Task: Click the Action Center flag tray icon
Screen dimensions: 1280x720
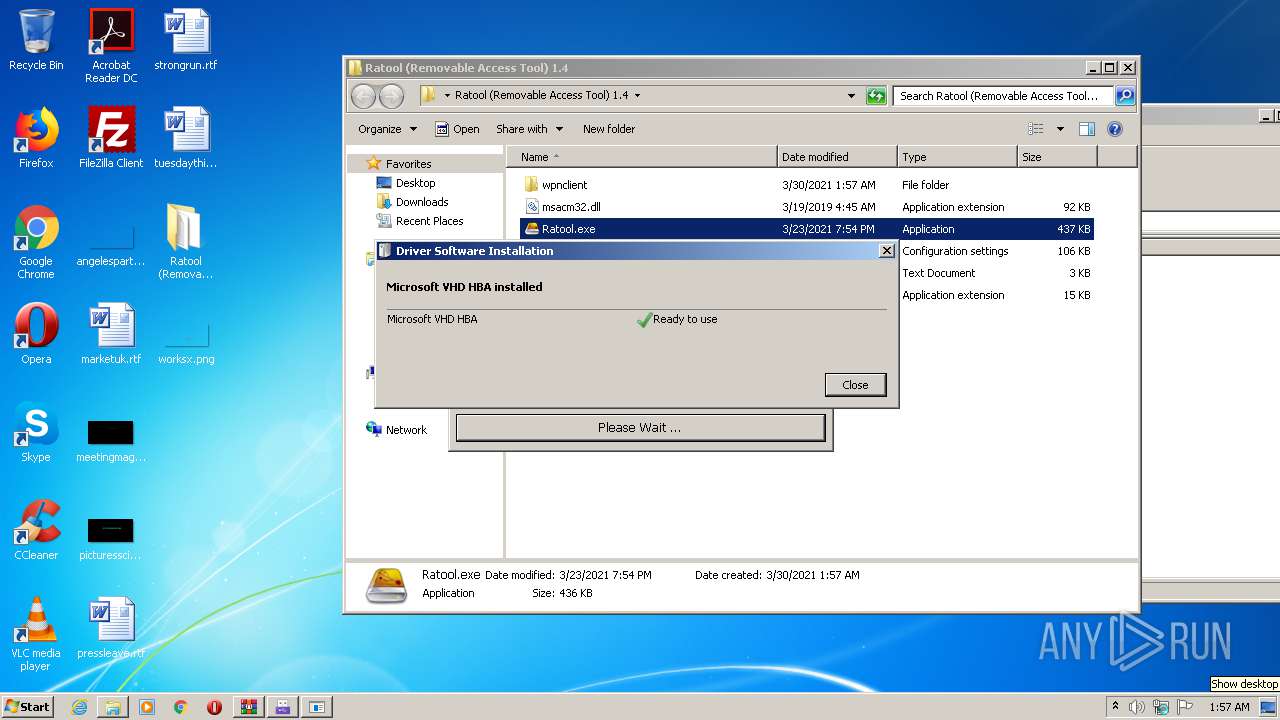Action: 1185,707
